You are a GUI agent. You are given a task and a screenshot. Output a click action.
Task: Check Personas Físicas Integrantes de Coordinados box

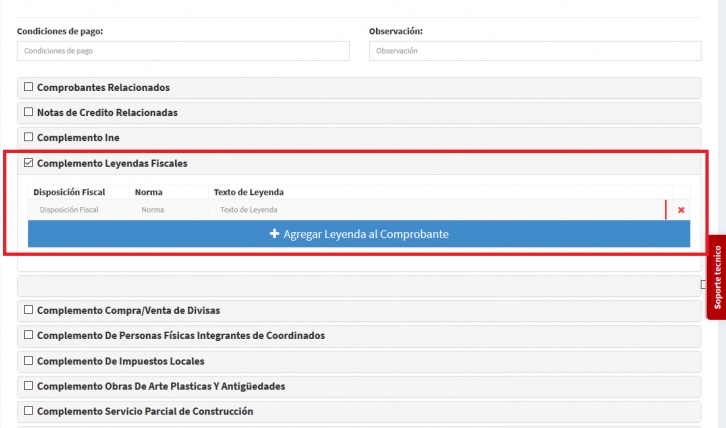click(x=29, y=335)
